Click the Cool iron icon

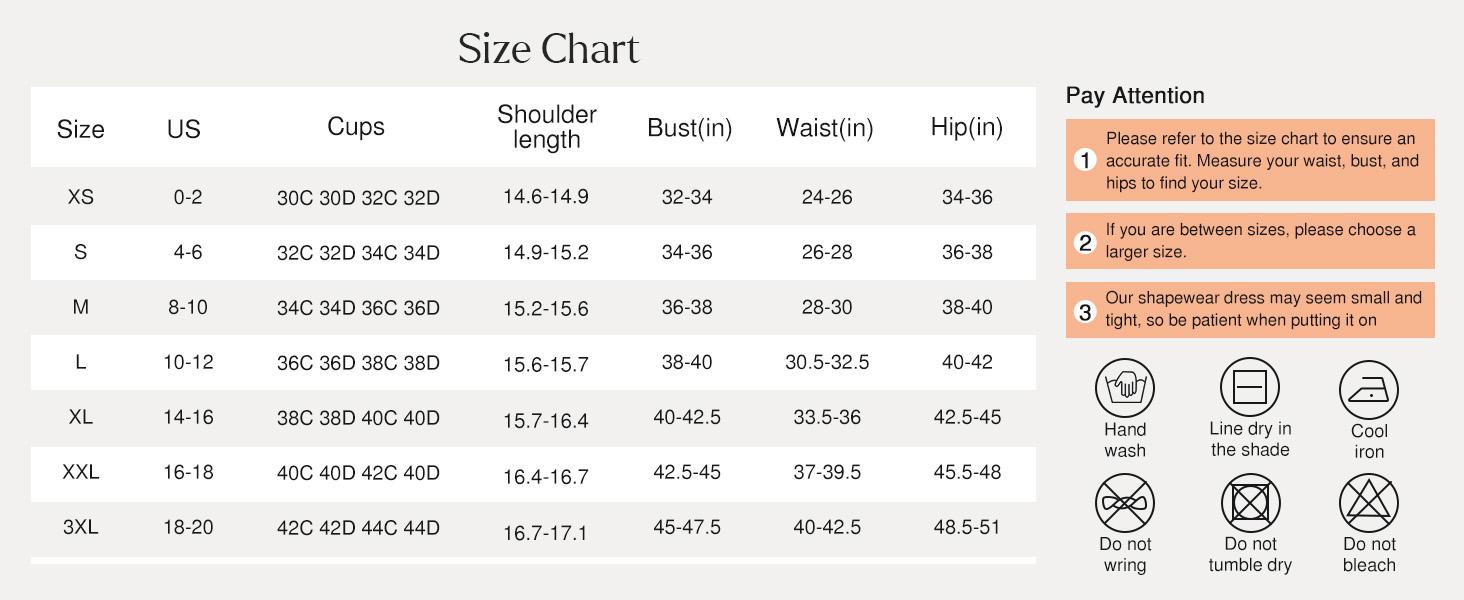[x=1369, y=390]
